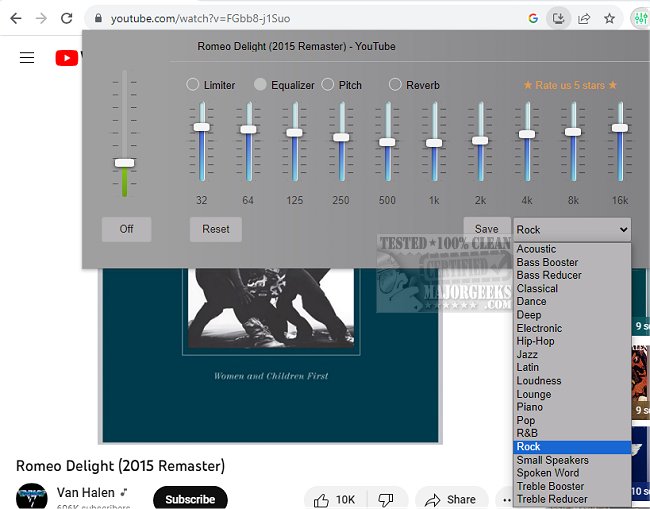Choose the Hip-Hop preset
650x509 pixels.
[x=572, y=341]
